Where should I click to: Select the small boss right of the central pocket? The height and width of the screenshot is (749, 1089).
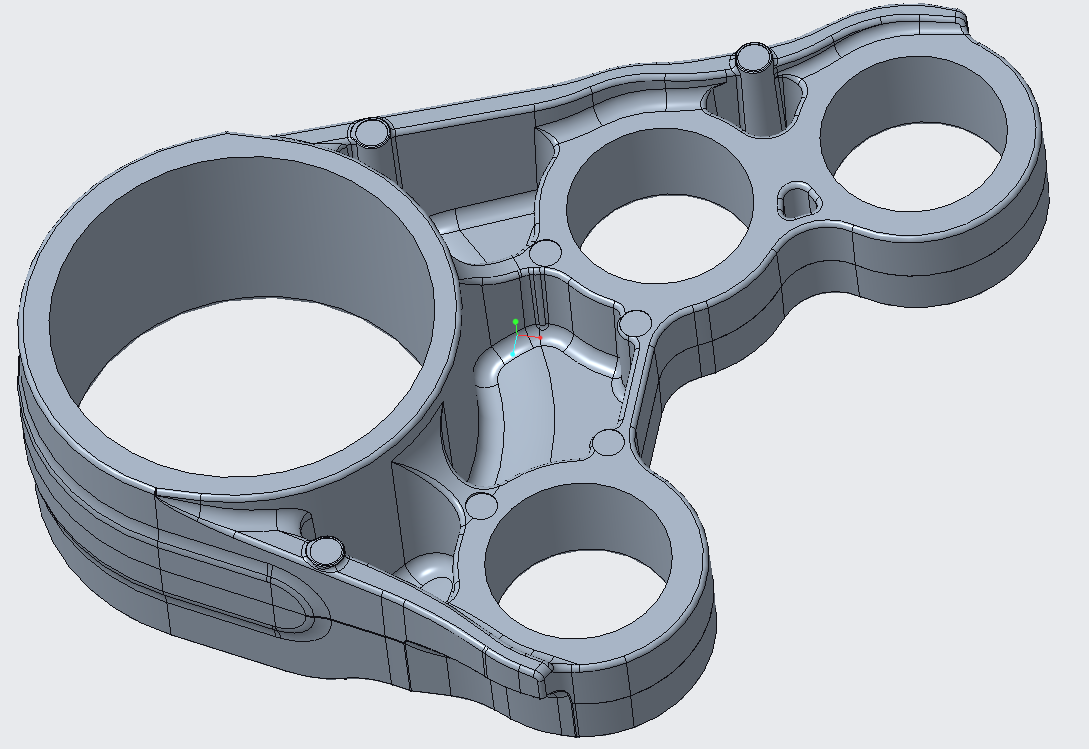(x=635, y=323)
